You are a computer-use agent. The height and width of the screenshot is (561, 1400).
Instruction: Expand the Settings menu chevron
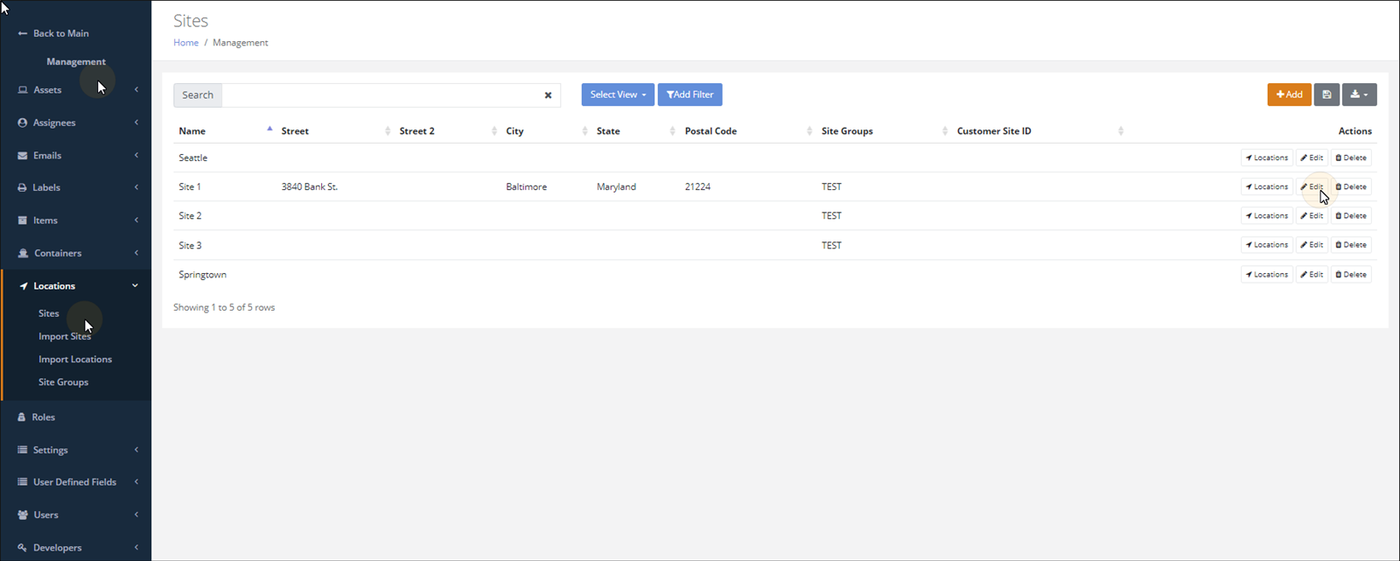[x=136, y=450]
